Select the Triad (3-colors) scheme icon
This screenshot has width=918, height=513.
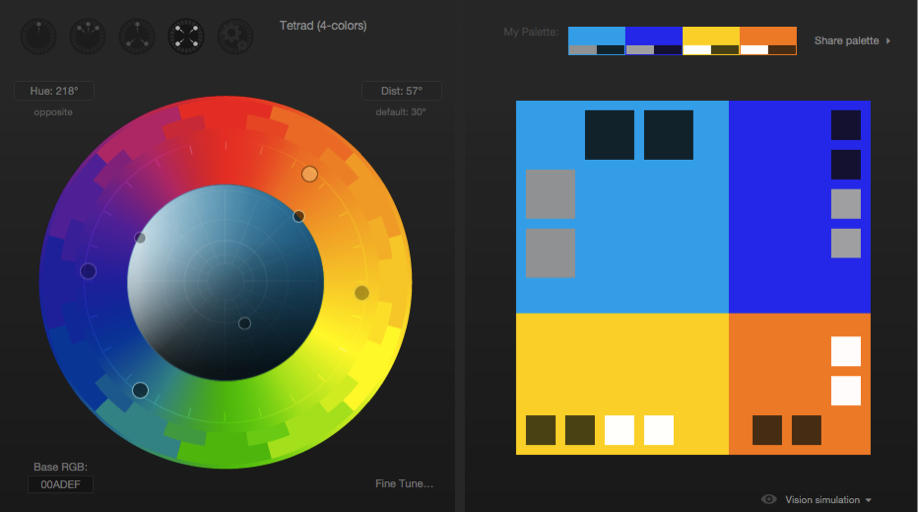137,36
